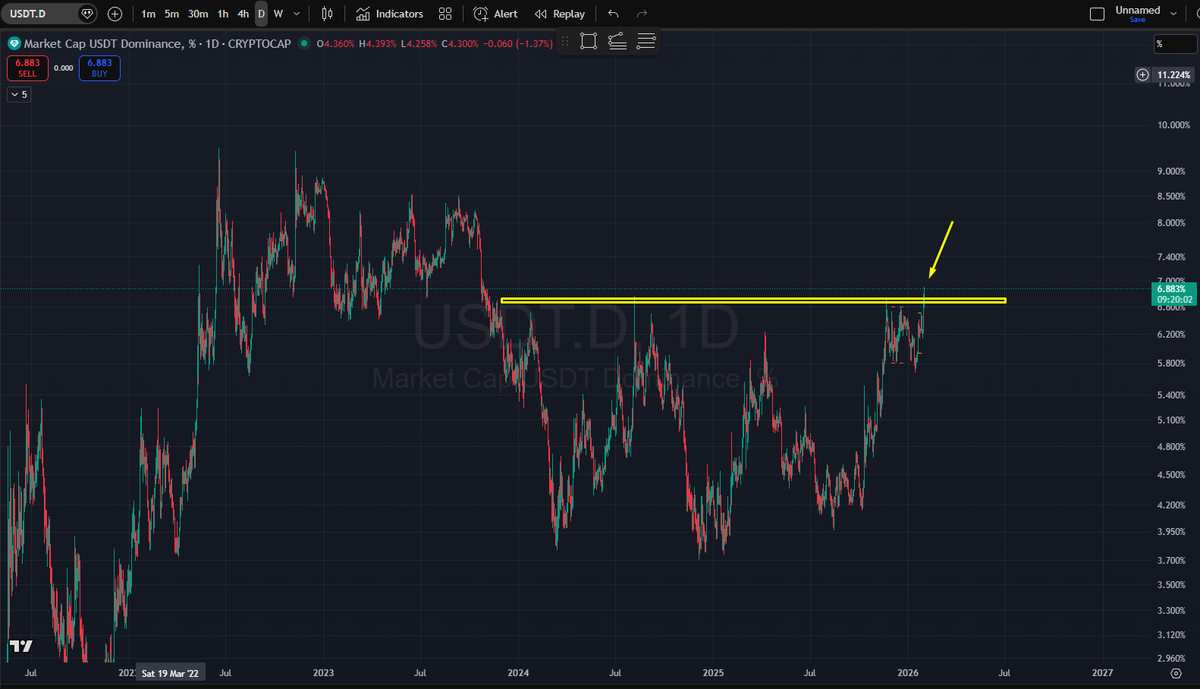Click the TradingView logo at bottom left
Image resolution: width=1200 pixels, height=689 pixels.
pyautogui.click(x=20, y=646)
